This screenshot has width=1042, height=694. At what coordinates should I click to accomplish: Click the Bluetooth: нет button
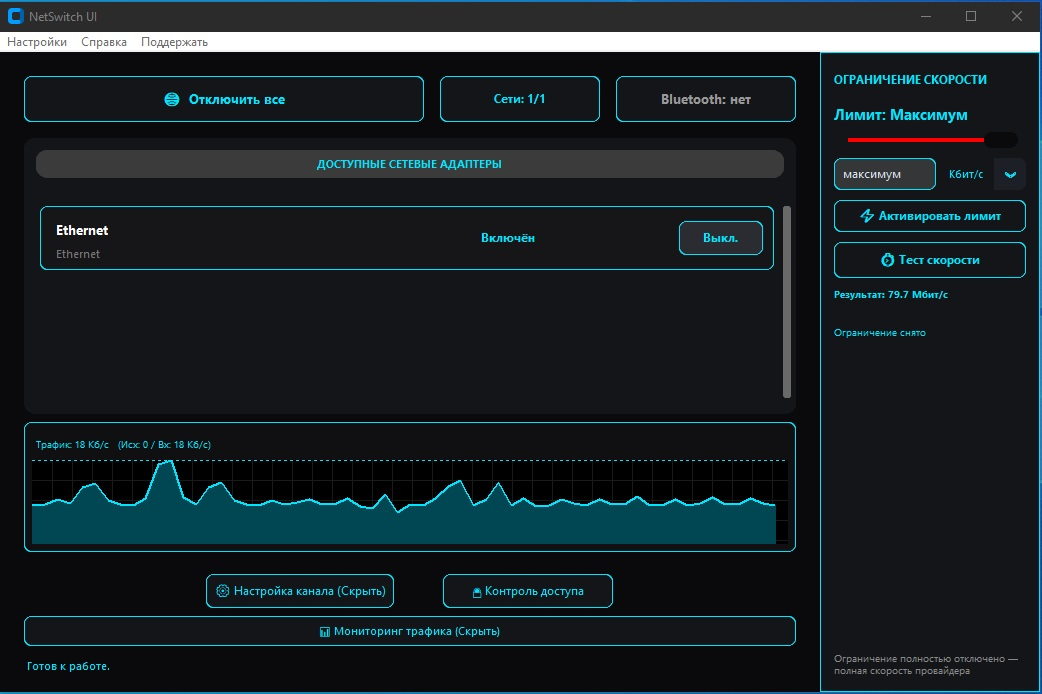(x=706, y=99)
